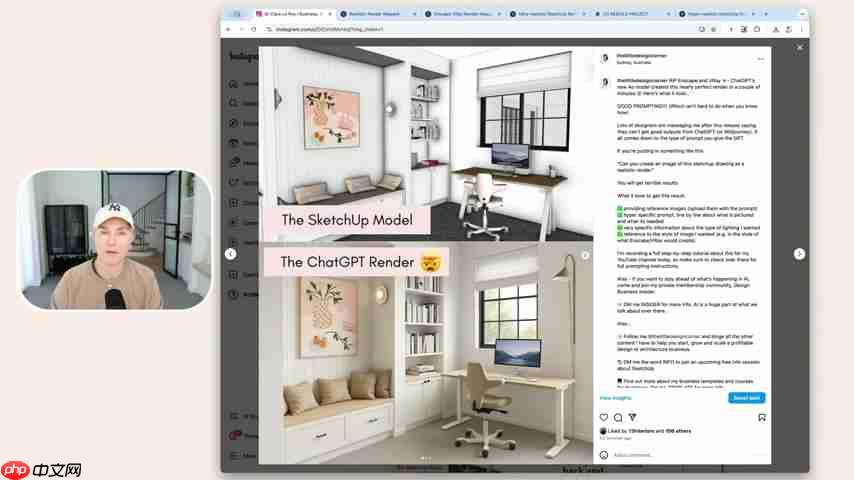Screen dimensions: 854x480
Task: Switch to the sixth browser tab
Action: (x=716, y=14)
